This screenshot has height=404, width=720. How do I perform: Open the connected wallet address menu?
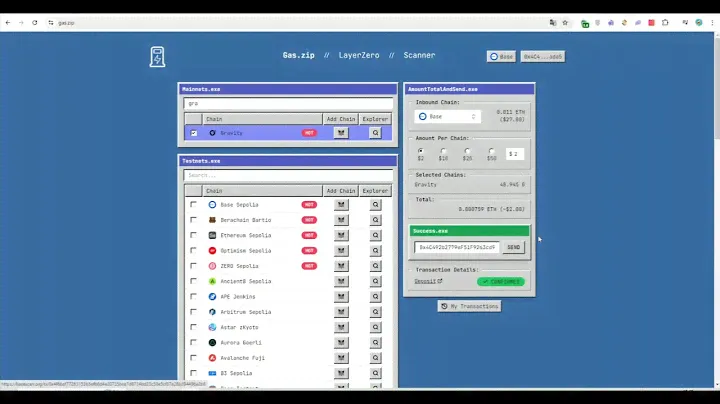point(543,57)
